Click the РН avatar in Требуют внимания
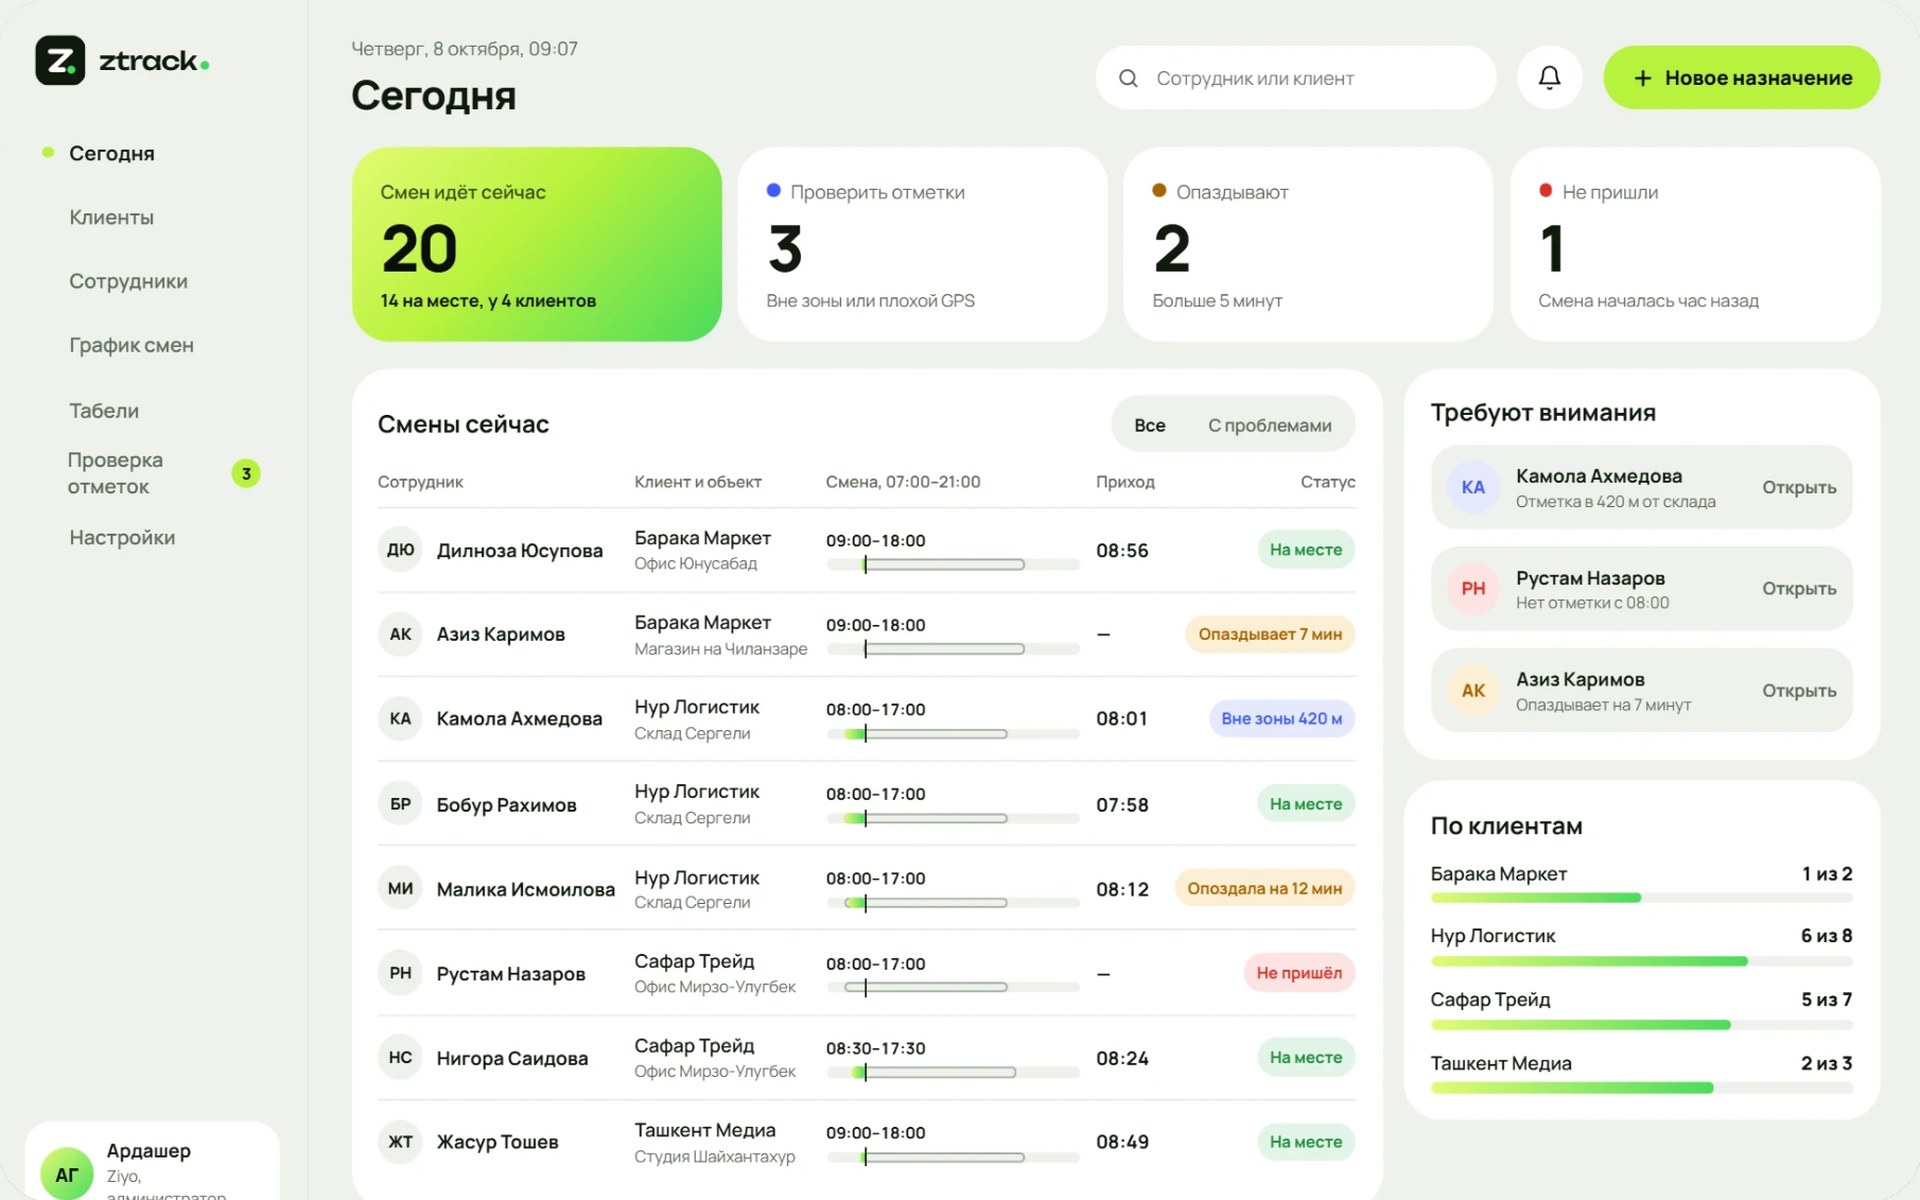The height and width of the screenshot is (1200, 1920). tap(1473, 588)
